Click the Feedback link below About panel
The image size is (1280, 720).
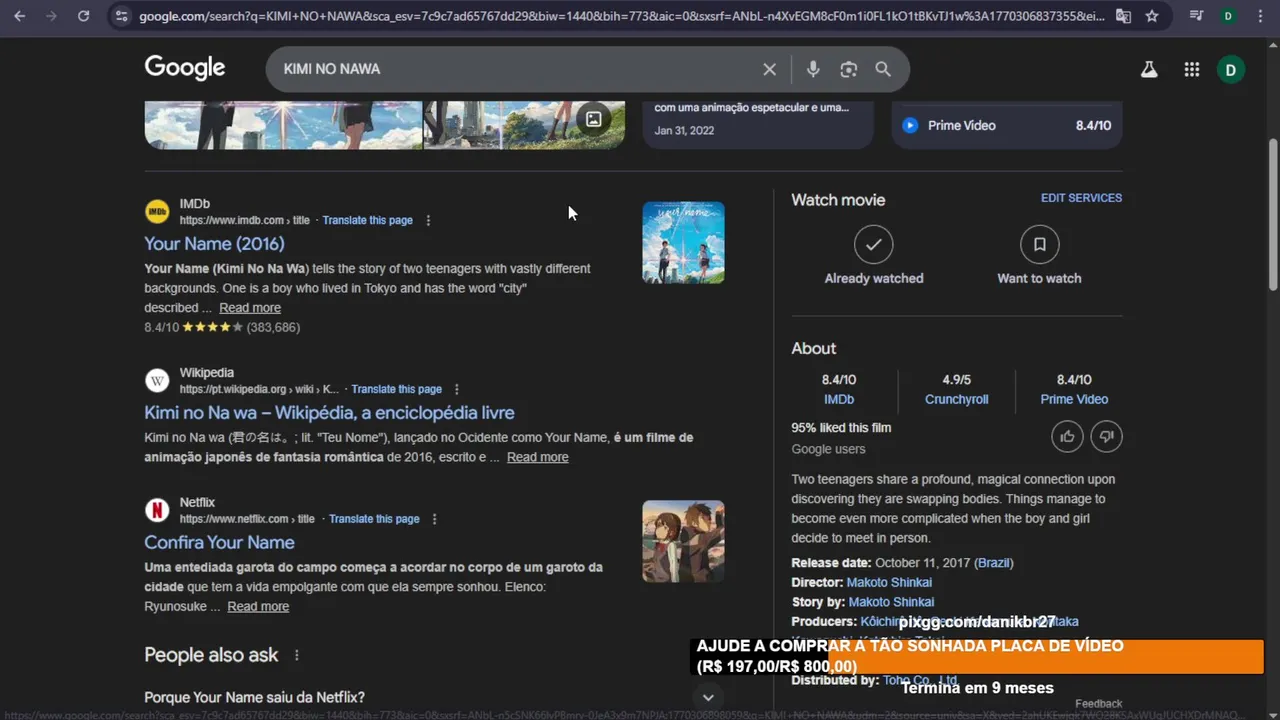coord(1098,704)
